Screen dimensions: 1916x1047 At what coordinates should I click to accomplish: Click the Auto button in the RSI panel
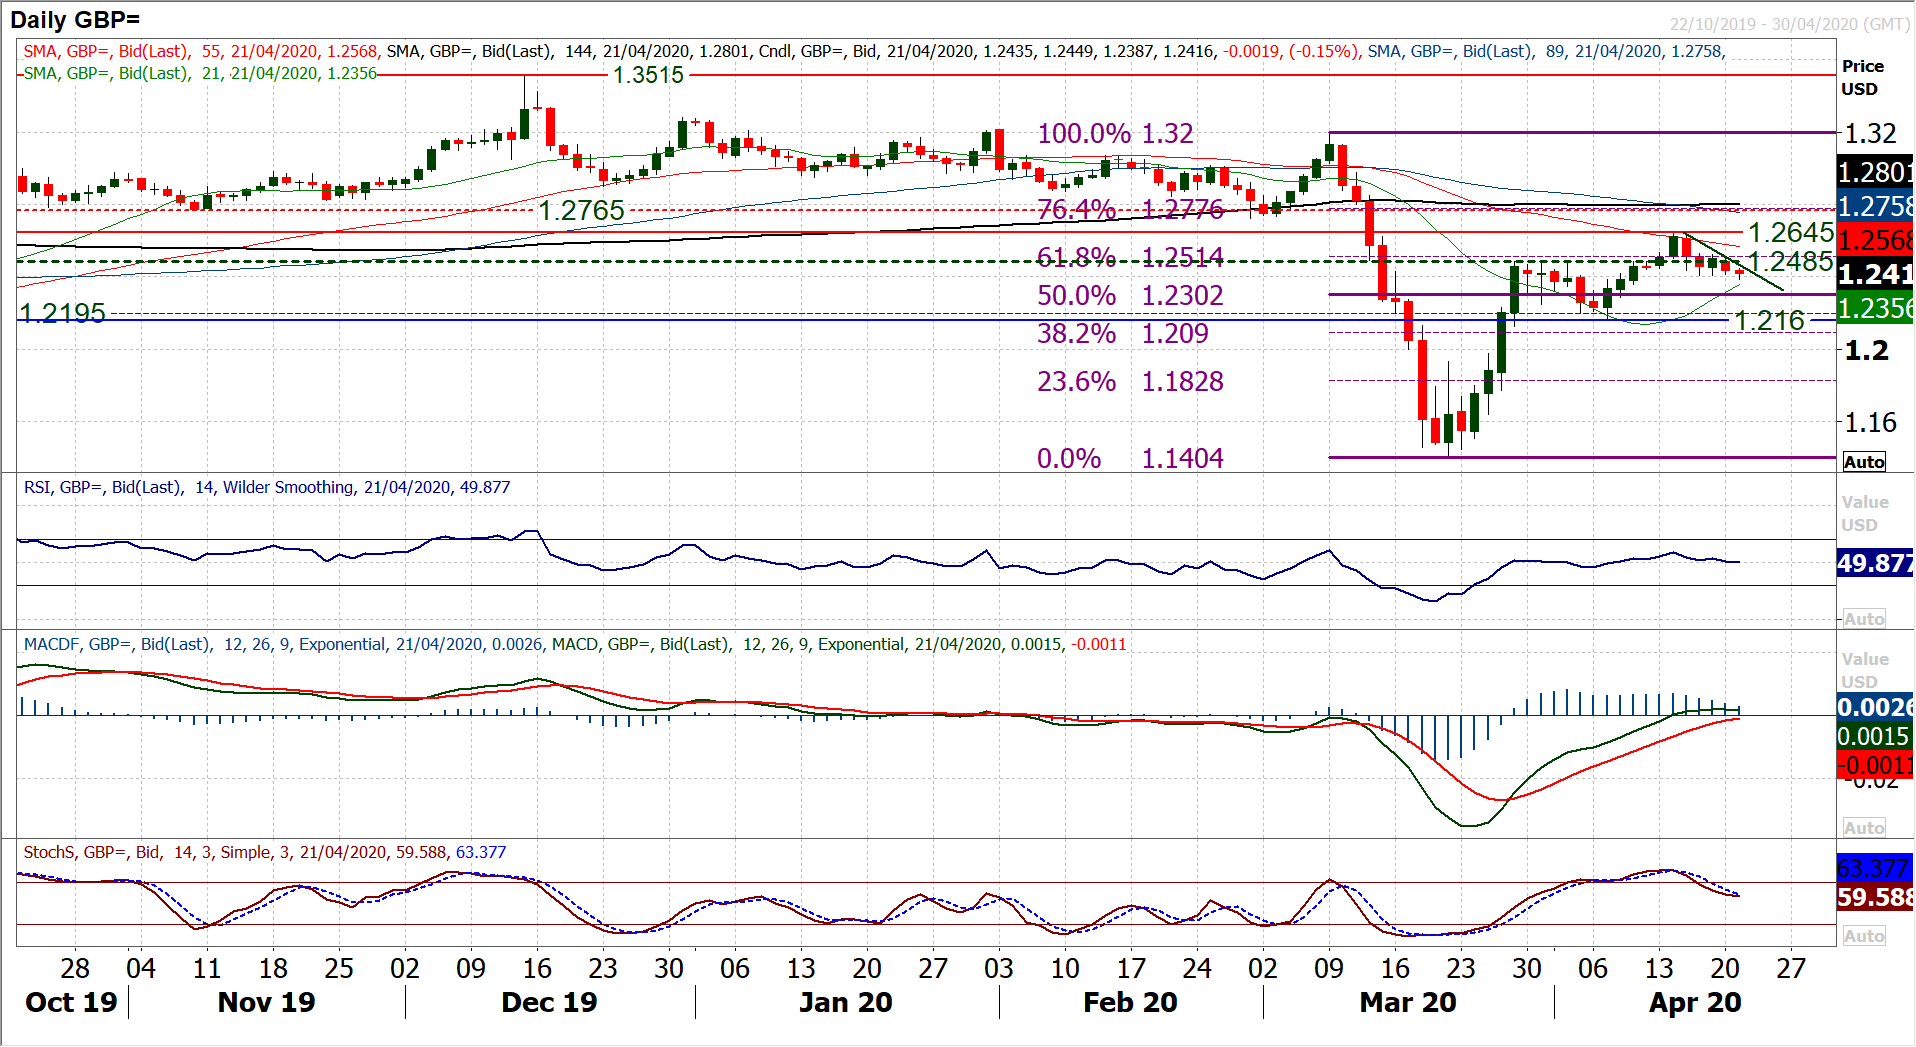1864,619
